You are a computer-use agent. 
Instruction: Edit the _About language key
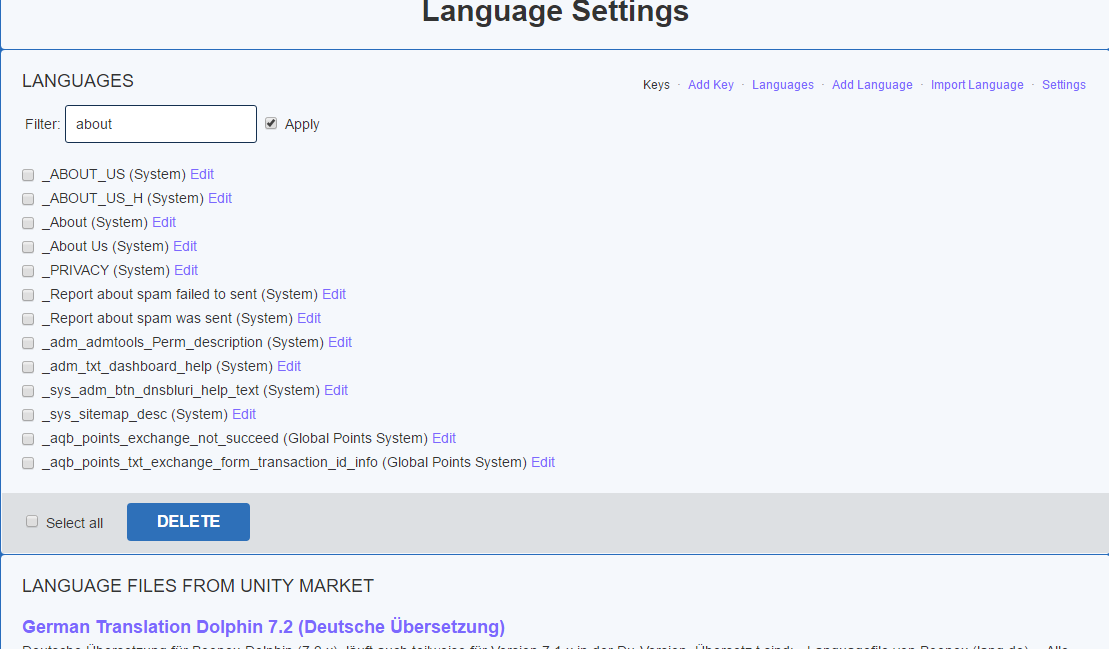pyautogui.click(x=164, y=222)
